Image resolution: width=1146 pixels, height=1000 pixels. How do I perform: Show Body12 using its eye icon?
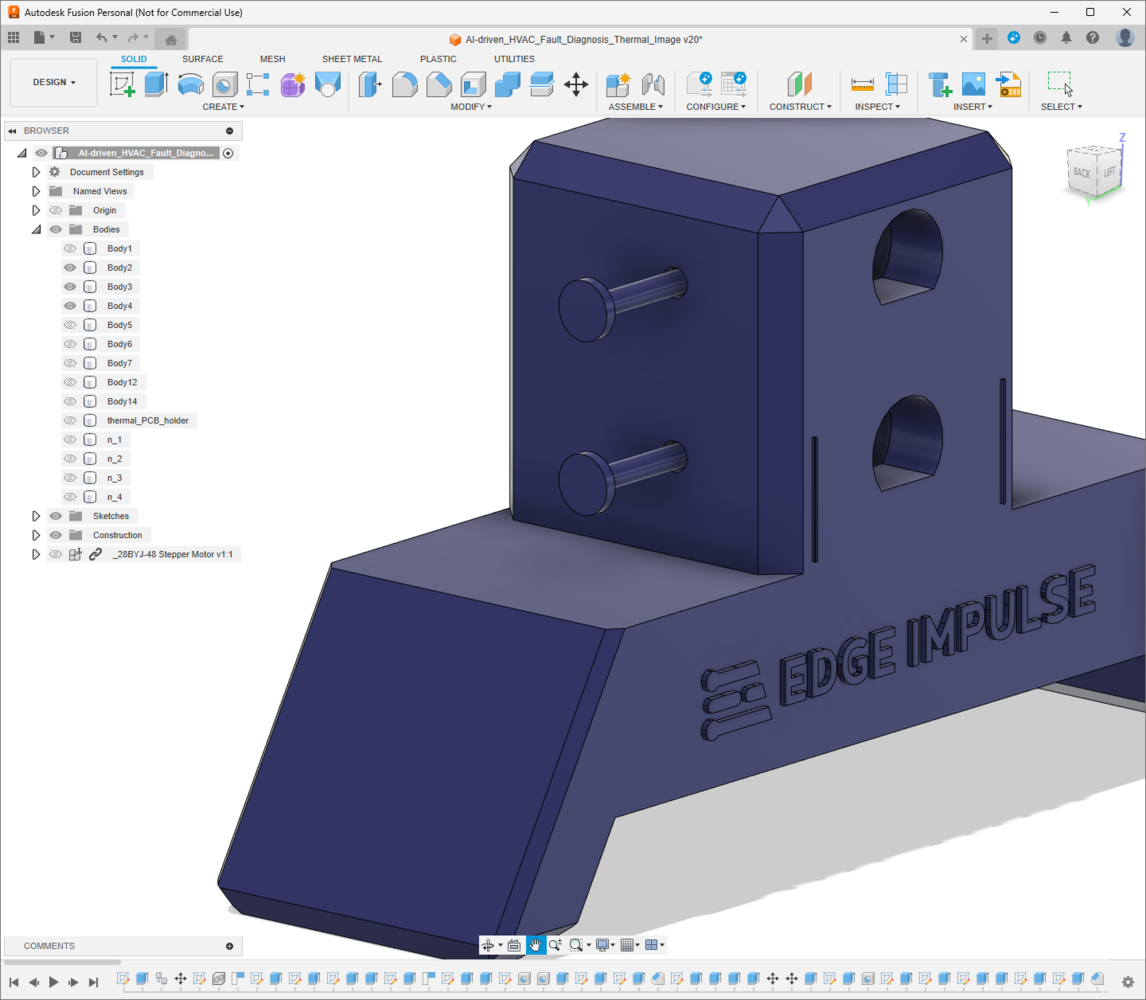coord(70,382)
